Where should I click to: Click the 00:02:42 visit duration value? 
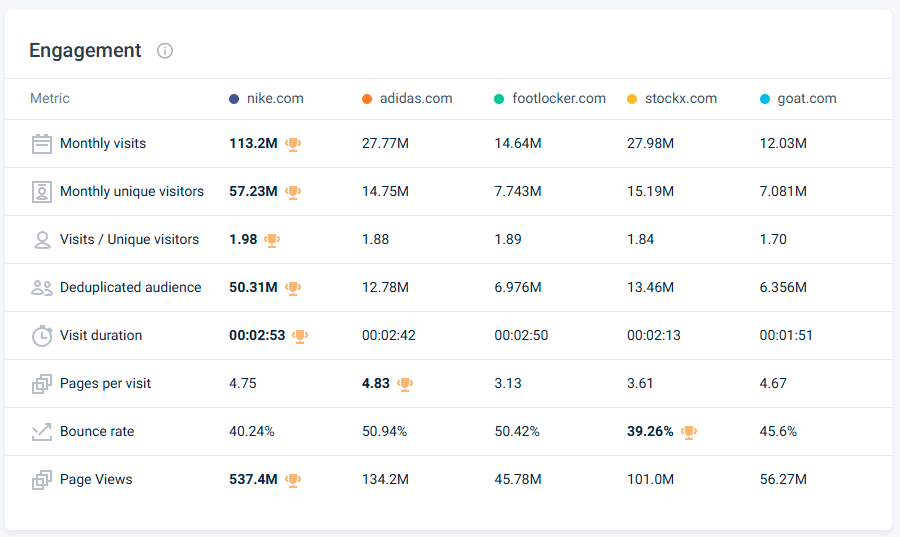tap(389, 336)
